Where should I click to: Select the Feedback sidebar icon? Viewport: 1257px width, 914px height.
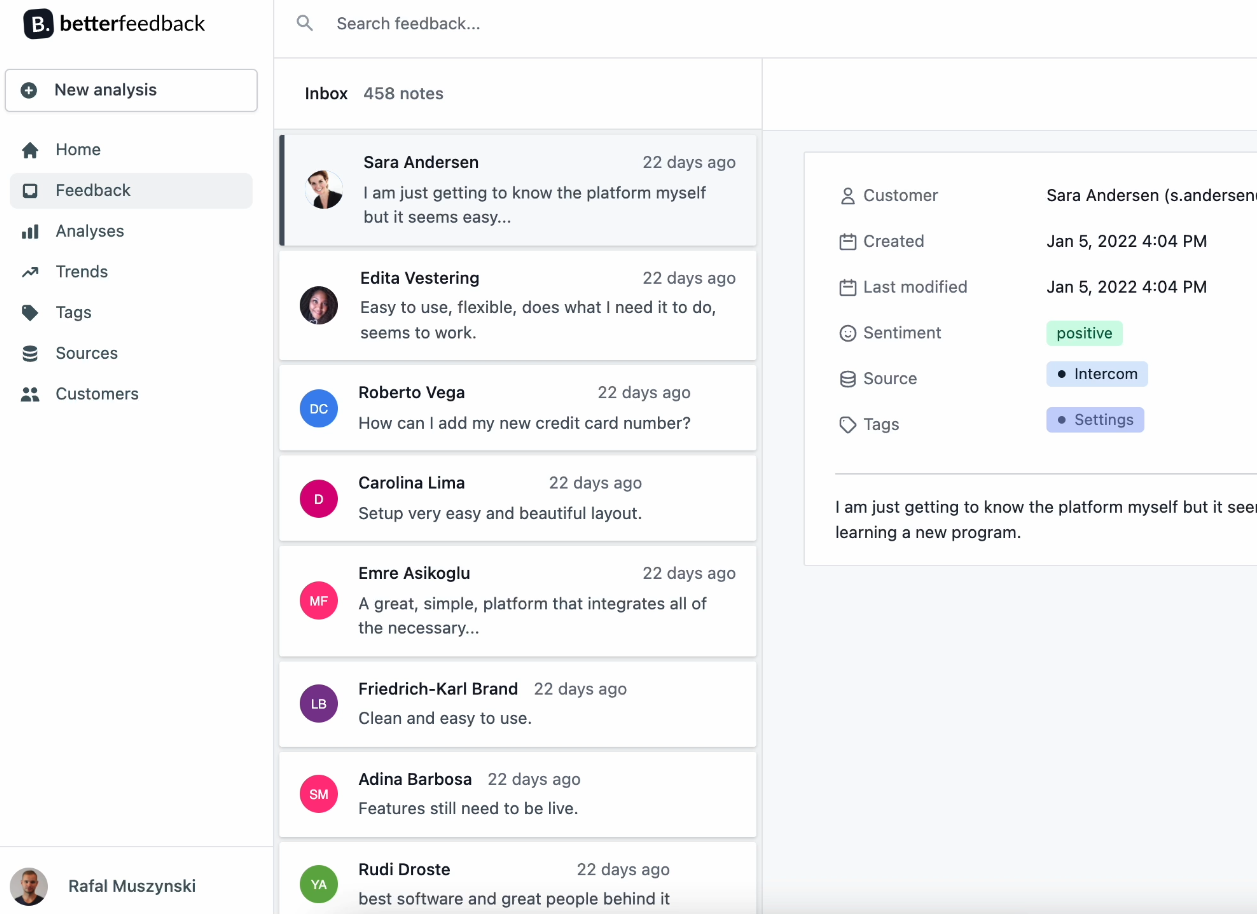click(28, 190)
